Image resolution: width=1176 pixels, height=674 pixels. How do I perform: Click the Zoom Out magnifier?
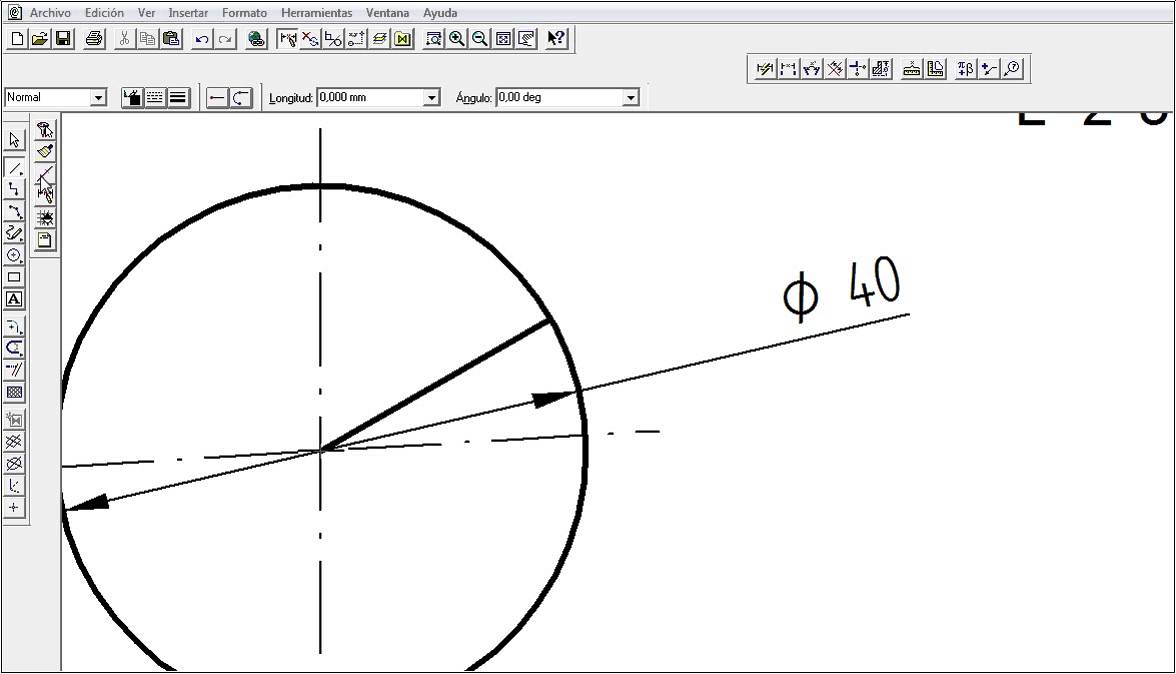point(480,39)
